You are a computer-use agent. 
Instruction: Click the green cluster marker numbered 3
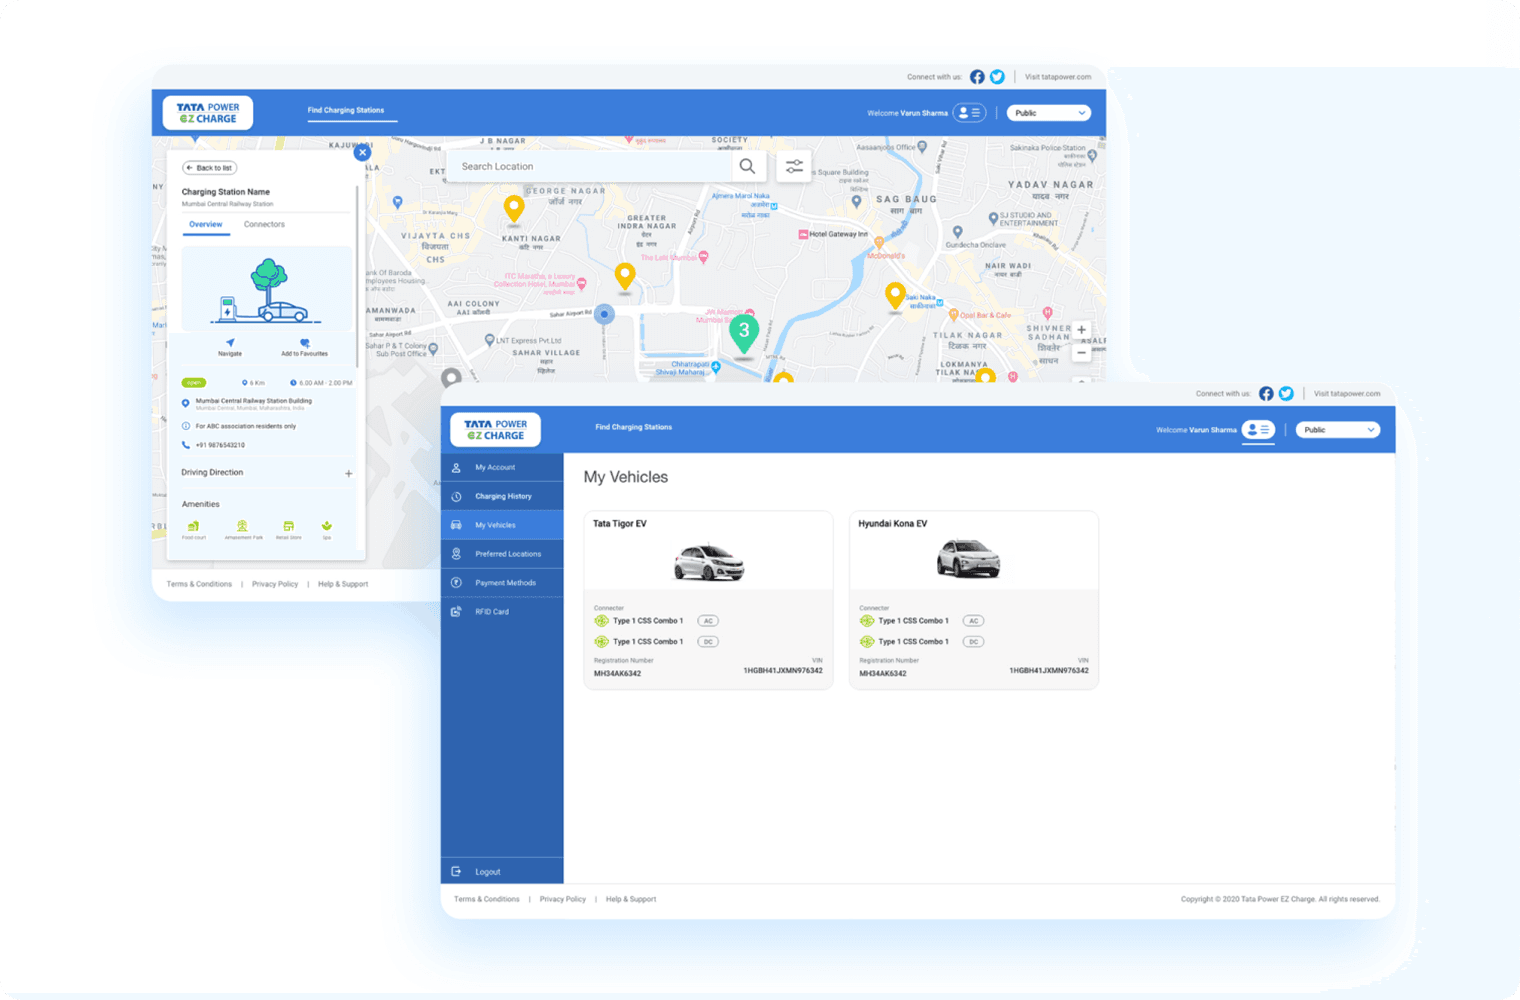[743, 333]
